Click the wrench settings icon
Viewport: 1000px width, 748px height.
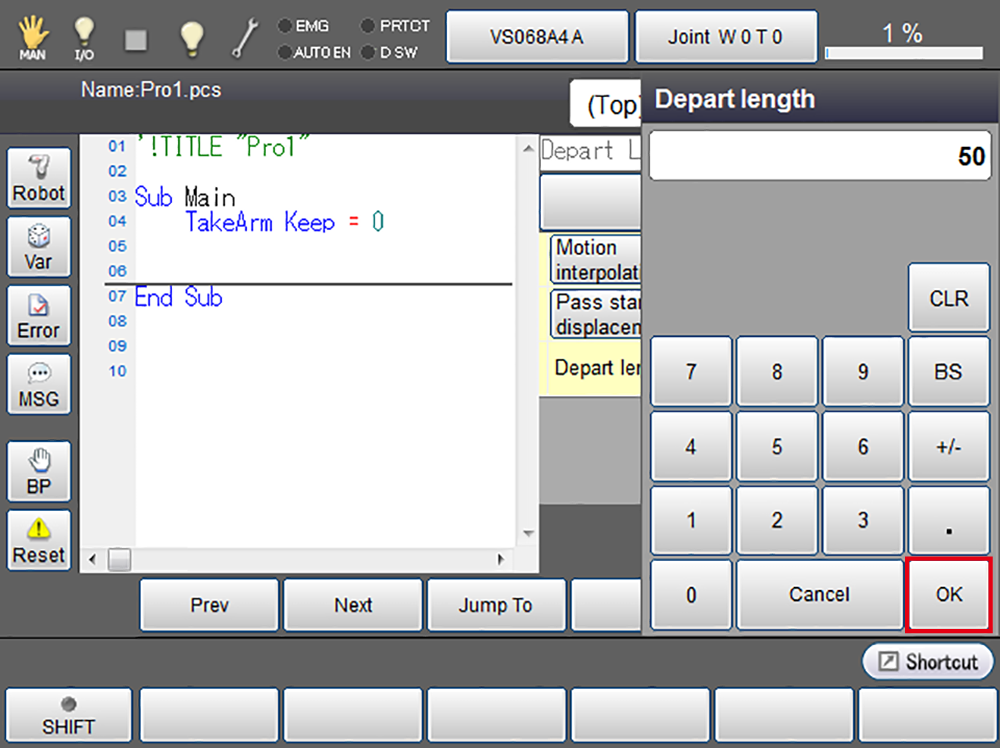[244, 38]
